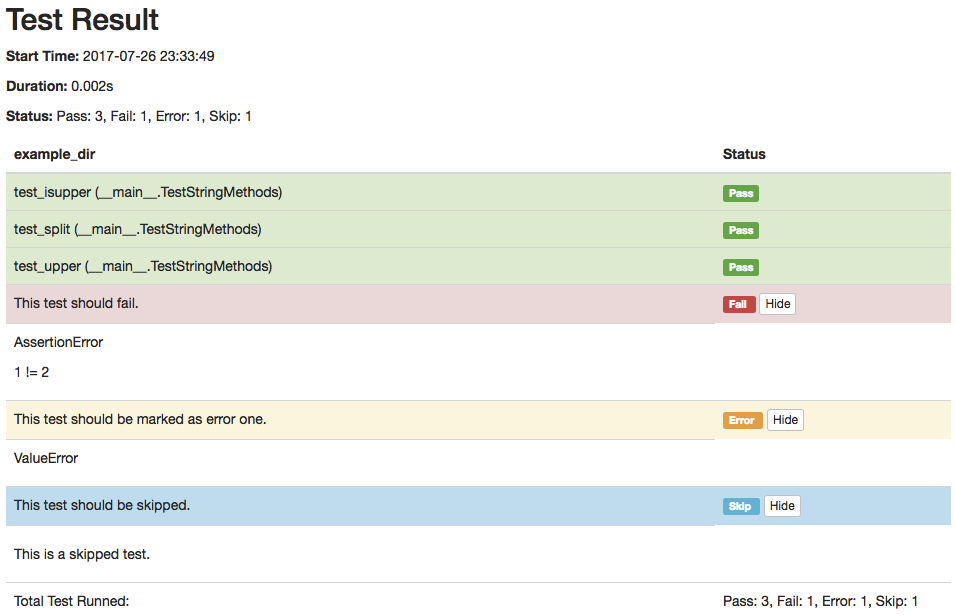This screenshot has height=615, width=955.
Task: Select the test_isupper (__main__.TestStringMethods) row
Action: tap(478, 192)
